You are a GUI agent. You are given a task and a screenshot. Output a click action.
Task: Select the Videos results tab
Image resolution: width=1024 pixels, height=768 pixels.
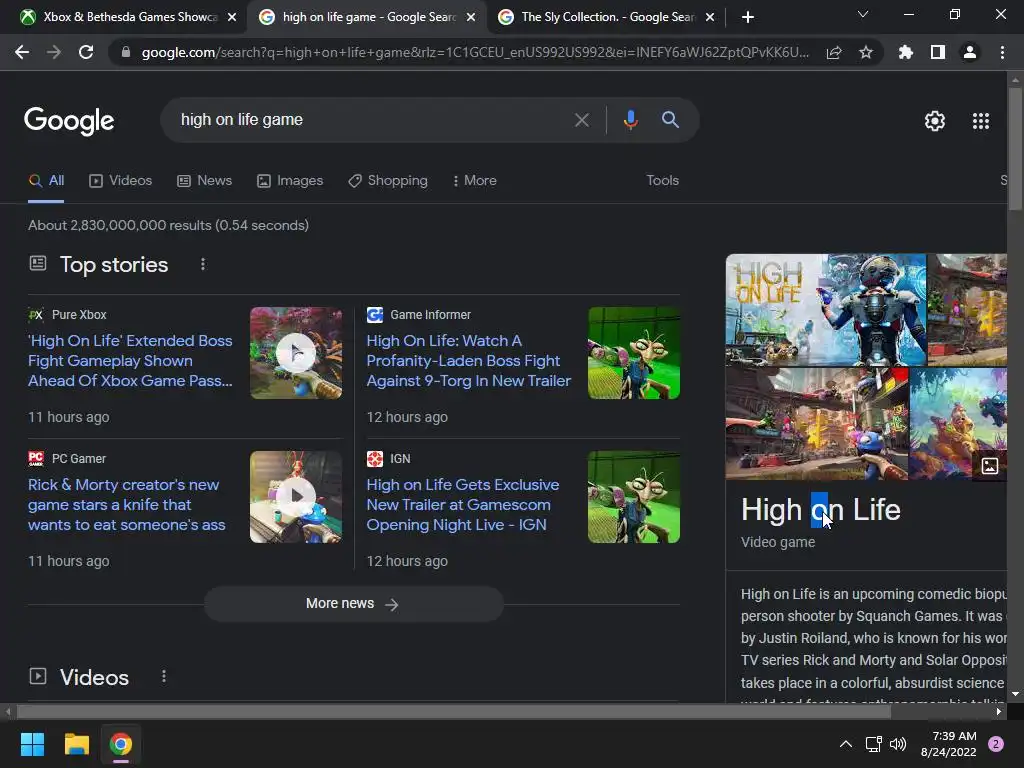(121, 180)
